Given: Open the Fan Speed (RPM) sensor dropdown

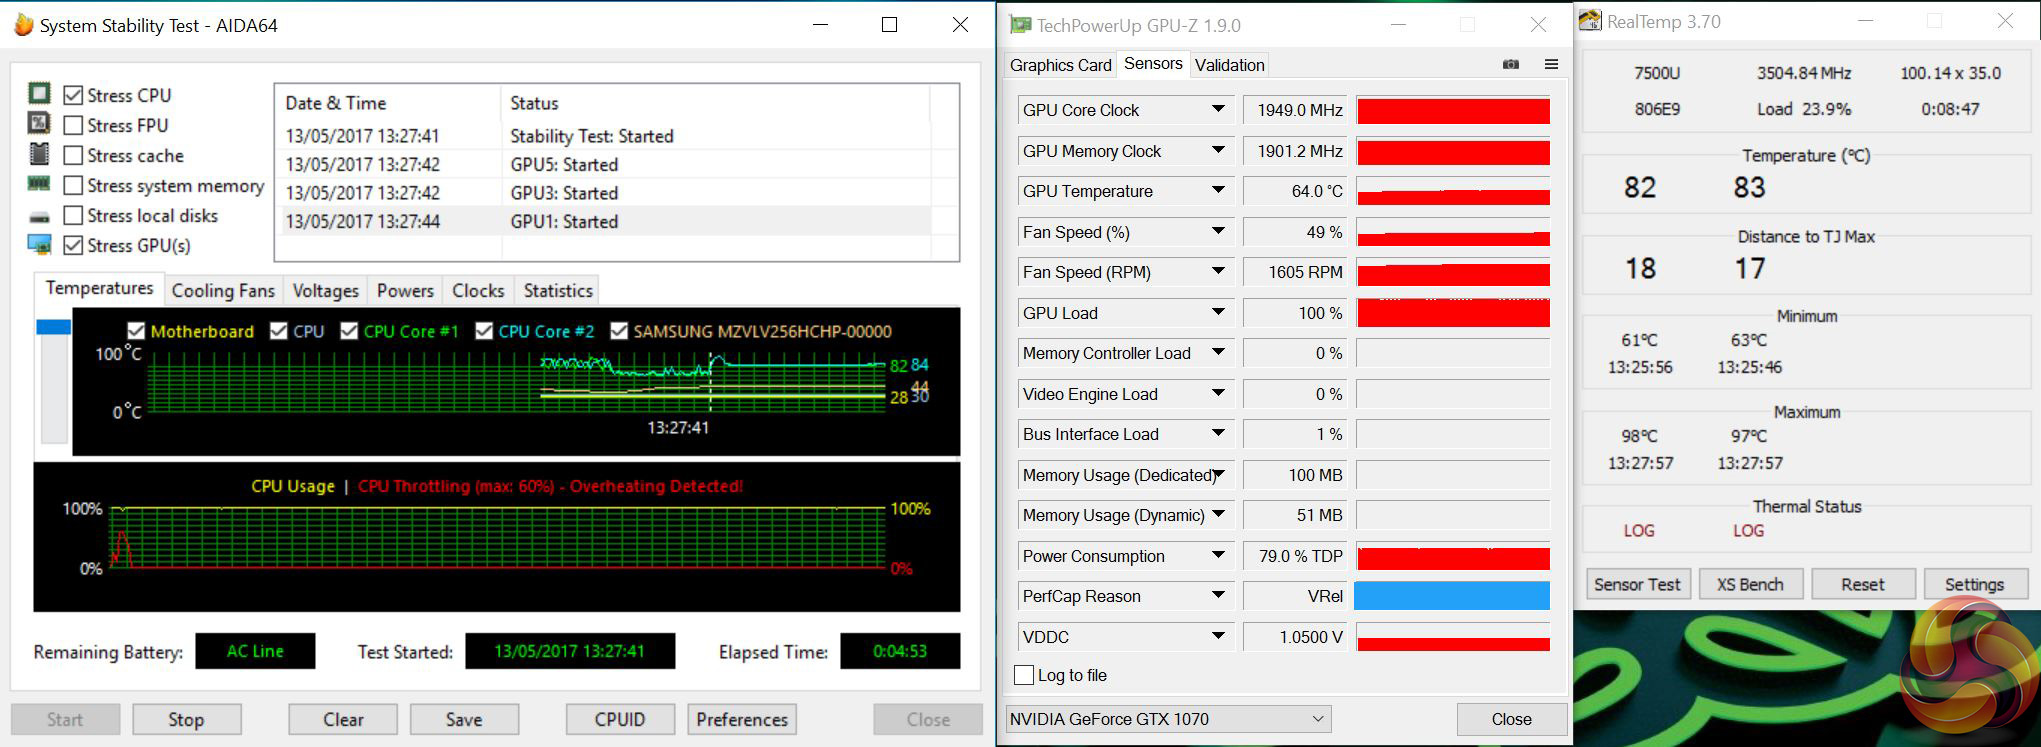Looking at the screenshot, I should (x=1218, y=272).
